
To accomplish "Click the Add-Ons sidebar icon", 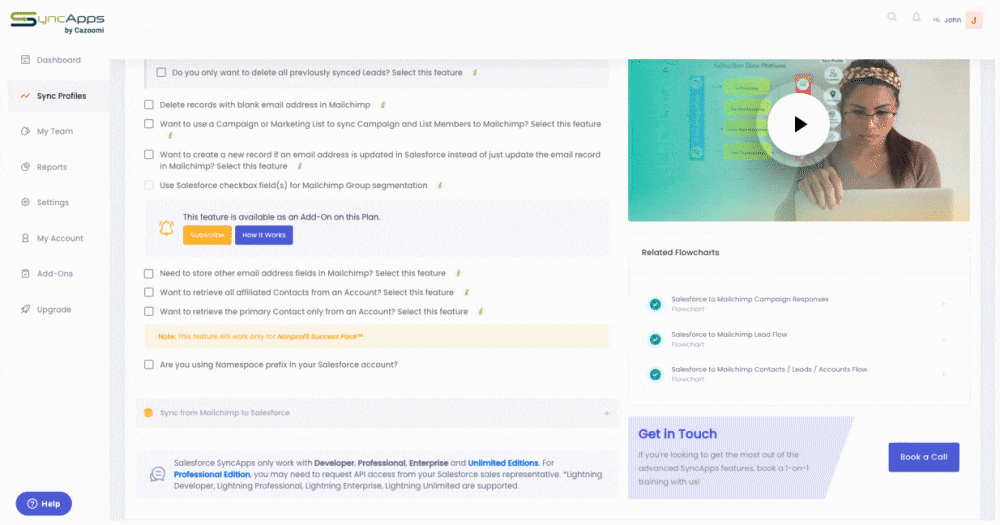I will pyautogui.click(x=25, y=274).
